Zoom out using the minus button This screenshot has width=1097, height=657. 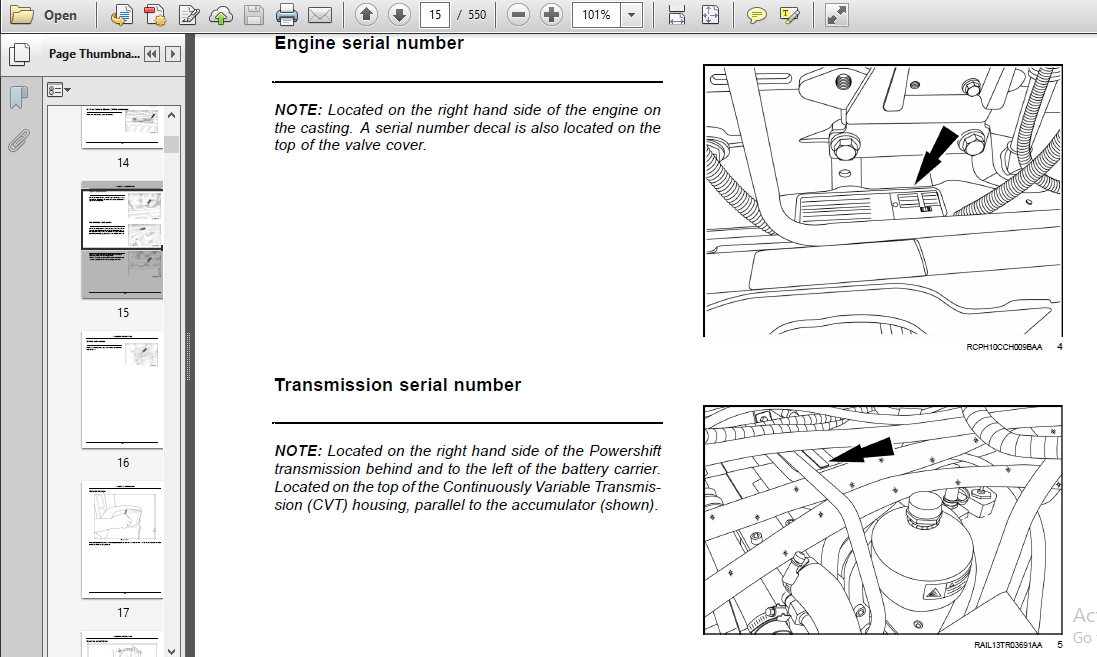point(518,15)
